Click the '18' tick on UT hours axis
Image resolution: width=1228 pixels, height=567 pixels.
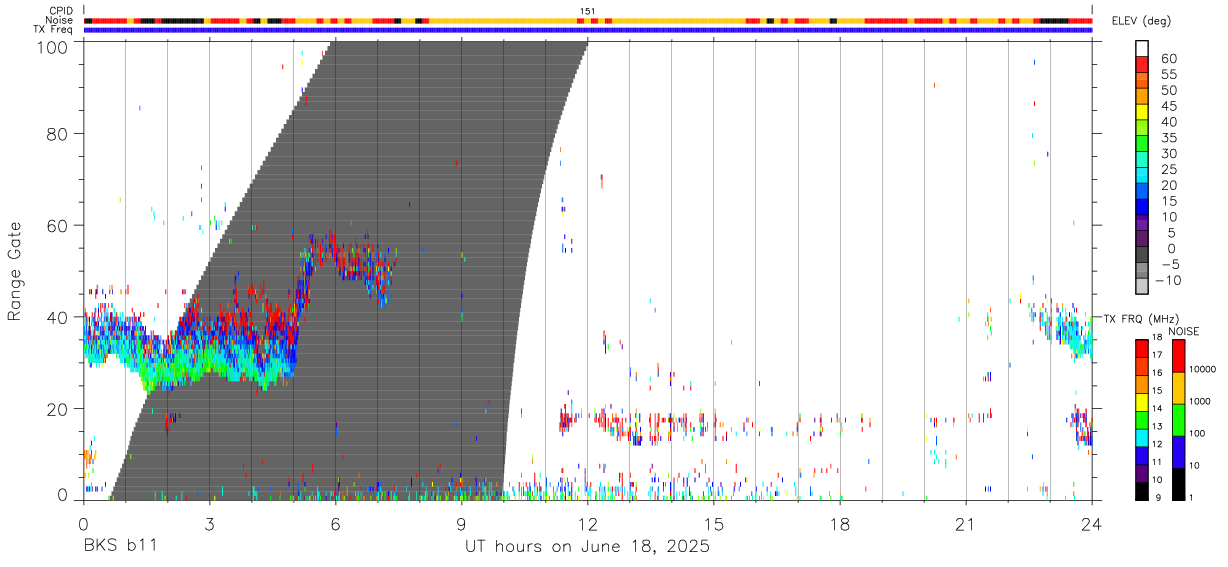coord(839,524)
